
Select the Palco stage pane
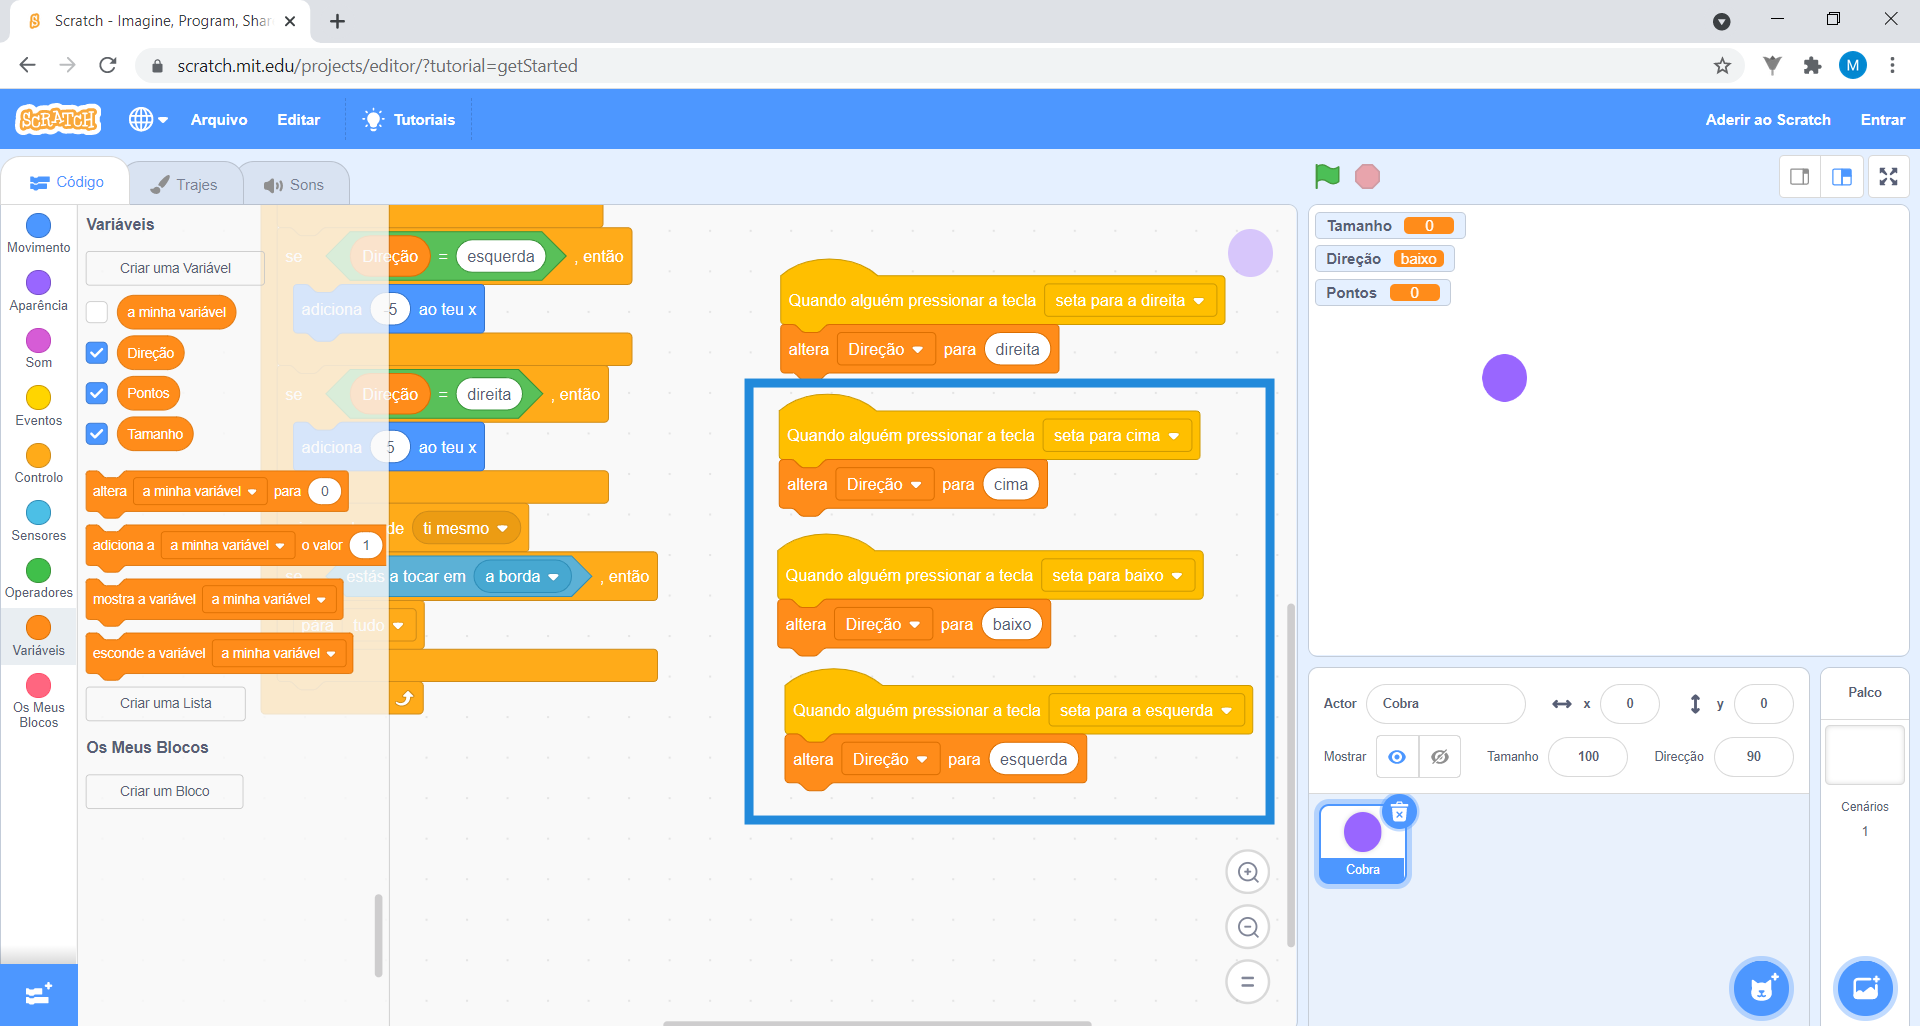tap(1864, 753)
